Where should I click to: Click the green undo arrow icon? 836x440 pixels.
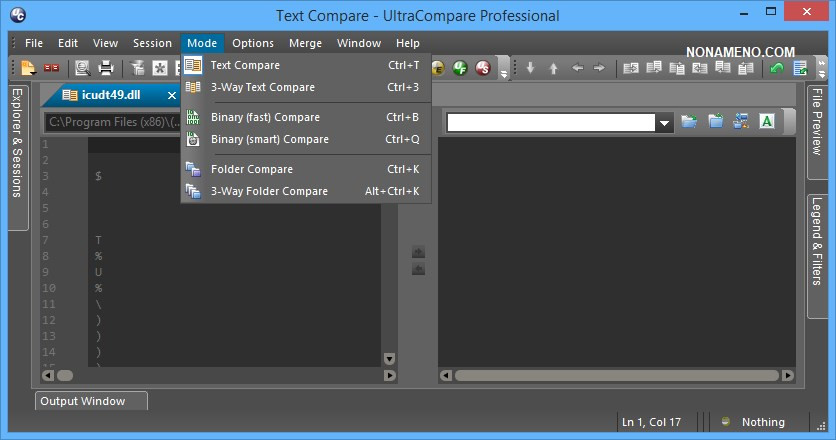[777, 68]
